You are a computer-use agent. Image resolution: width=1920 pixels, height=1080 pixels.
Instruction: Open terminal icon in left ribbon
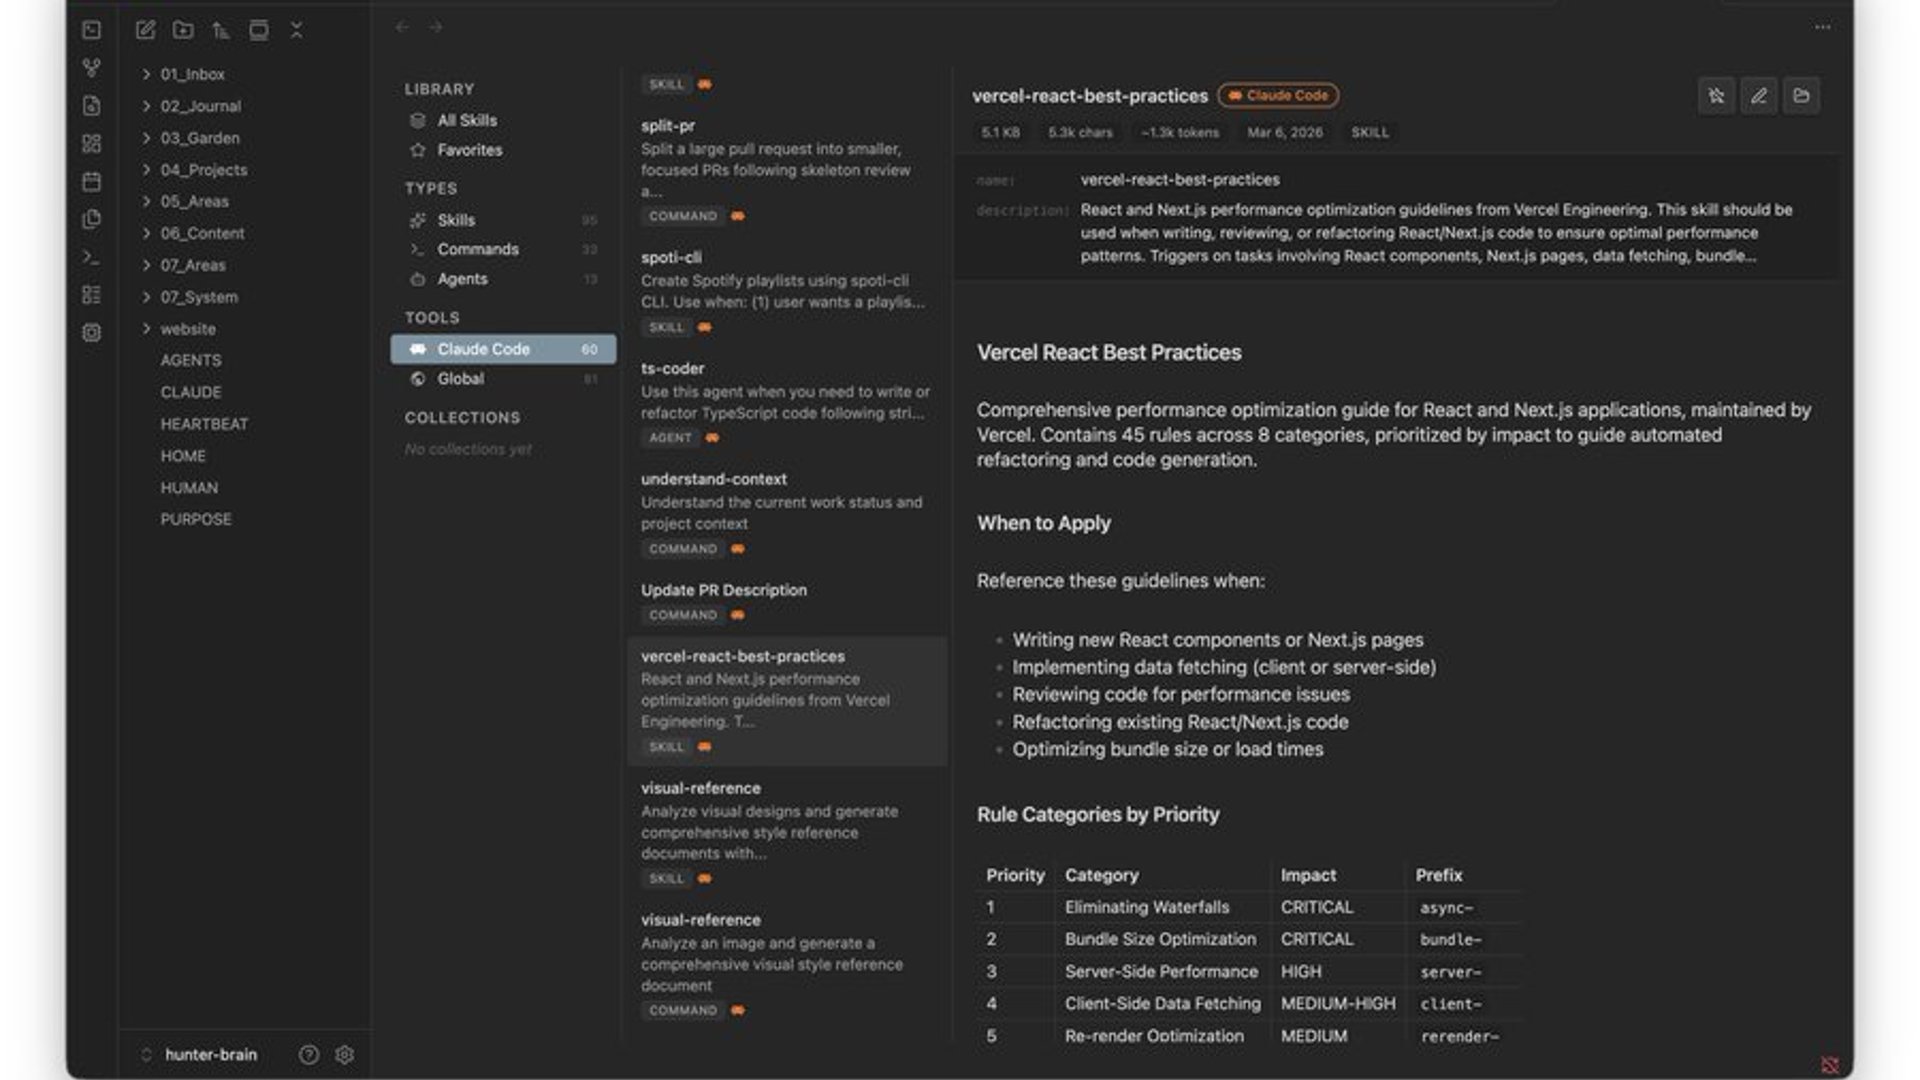[x=91, y=257]
